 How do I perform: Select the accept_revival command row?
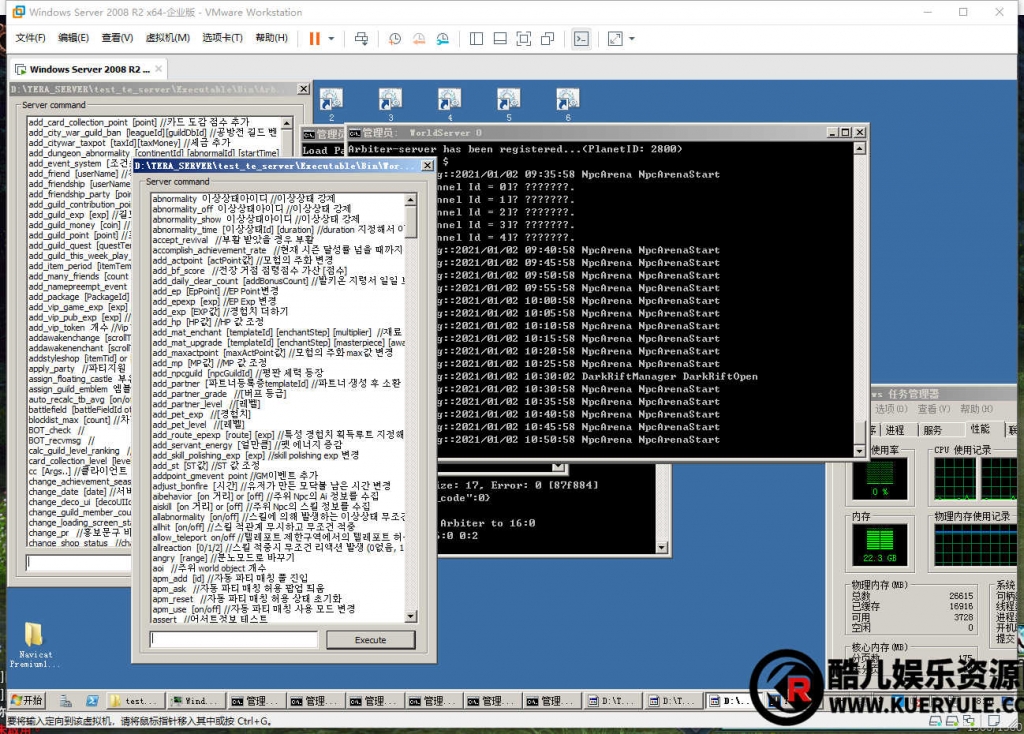click(278, 240)
